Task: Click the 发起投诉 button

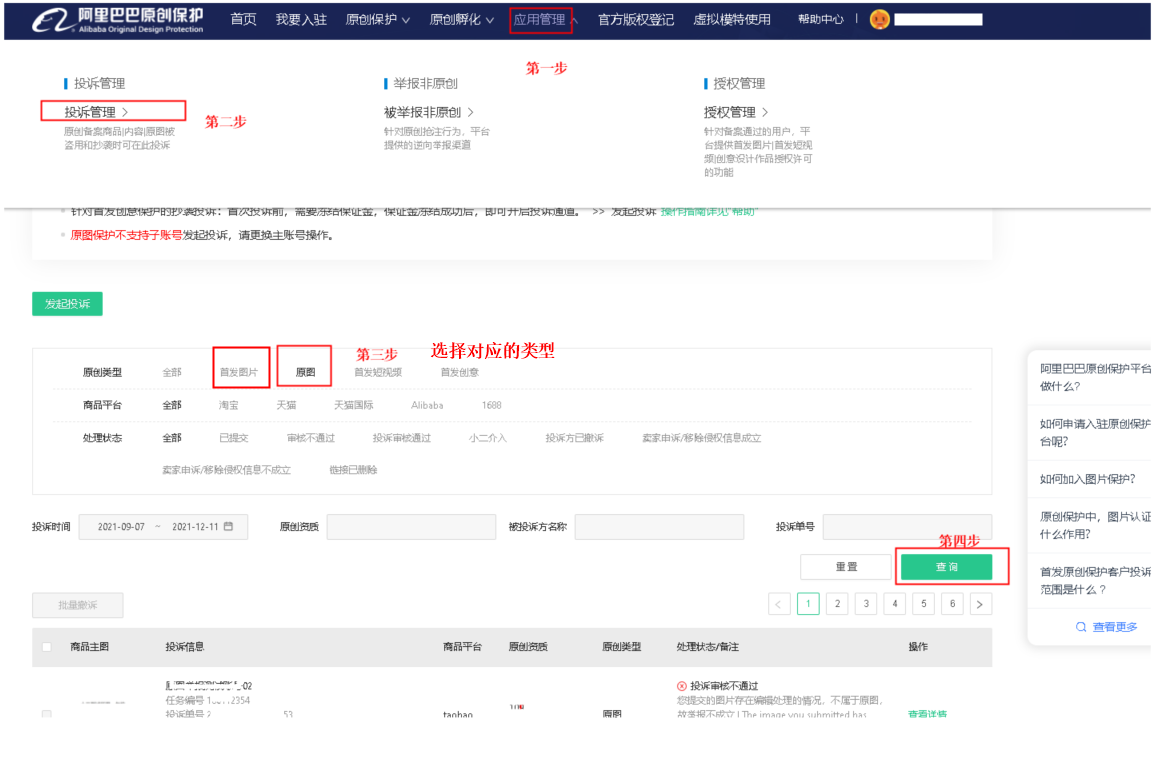Action: pos(67,304)
